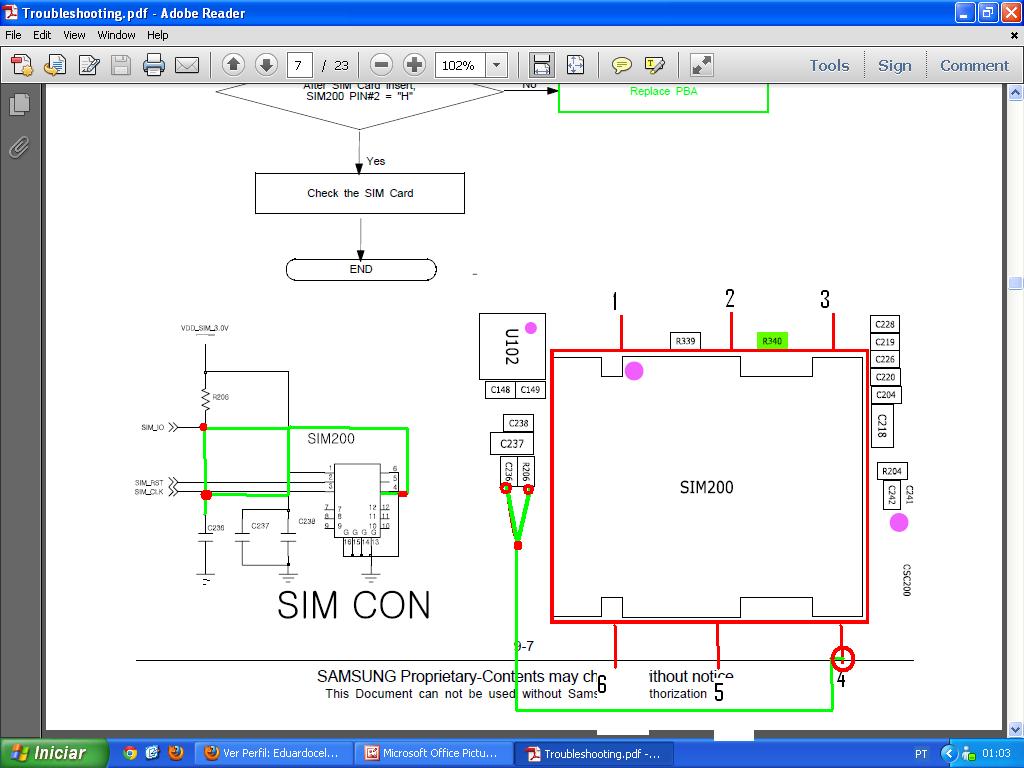The width and height of the screenshot is (1024, 768).
Task: Click the C228 component label
Action: click(x=885, y=325)
